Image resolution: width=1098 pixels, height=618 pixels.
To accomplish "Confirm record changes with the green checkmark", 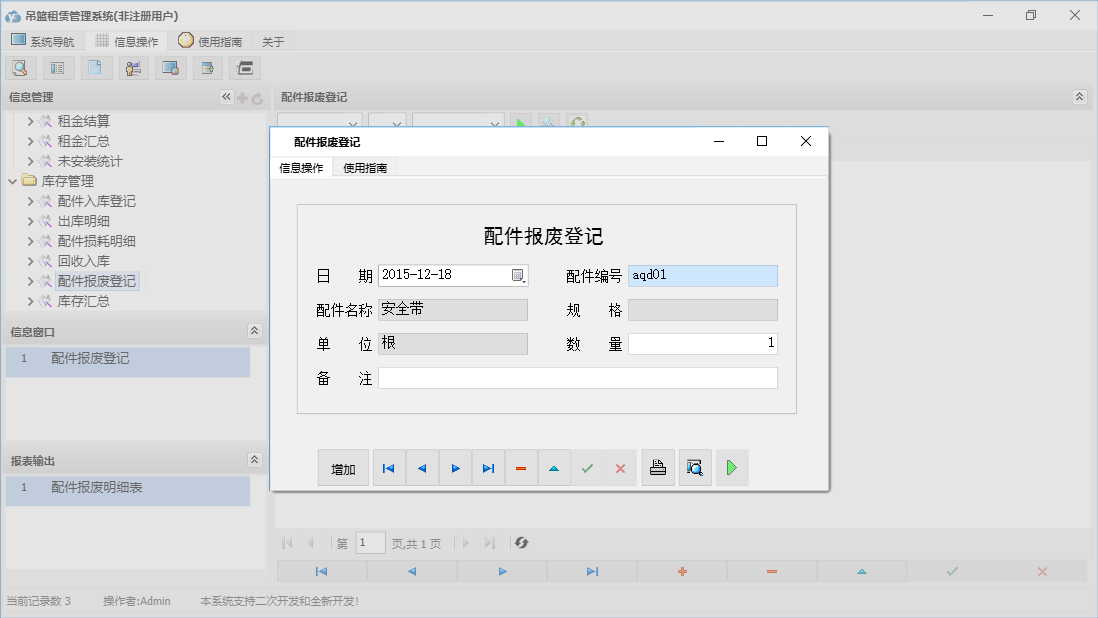I will [x=587, y=467].
